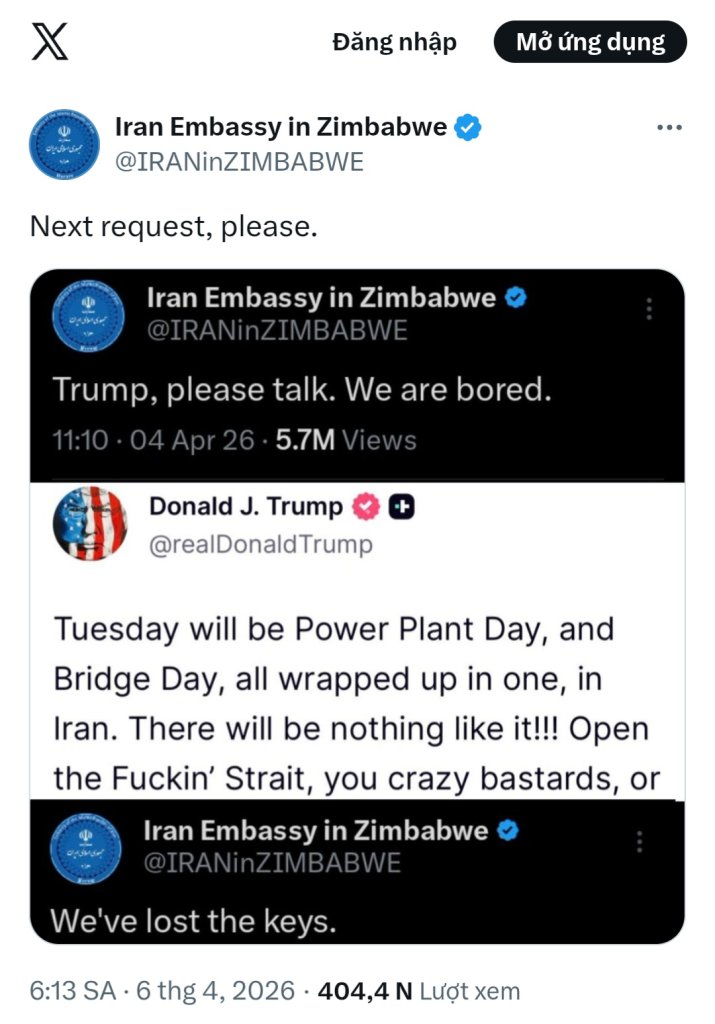
Task: Click the X logo in header
Action: pyautogui.click(x=50, y=42)
